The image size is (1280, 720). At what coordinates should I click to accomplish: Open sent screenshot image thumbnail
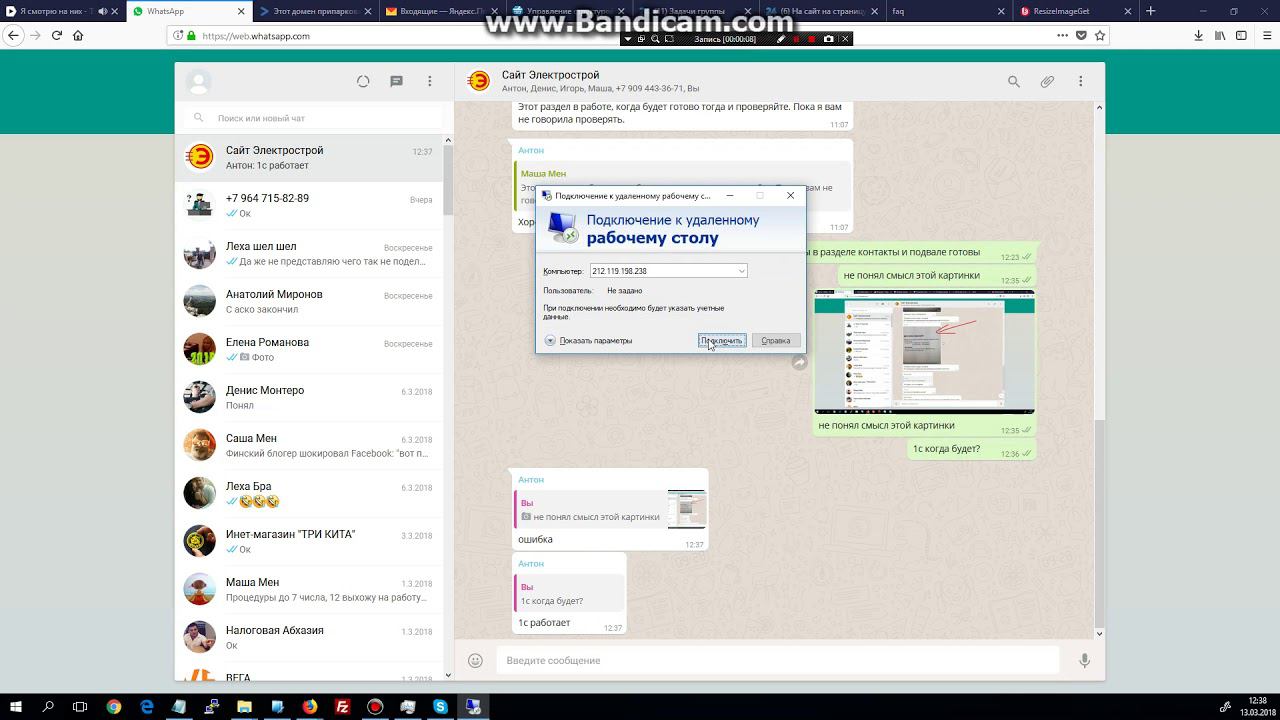[x=924, y=351]
